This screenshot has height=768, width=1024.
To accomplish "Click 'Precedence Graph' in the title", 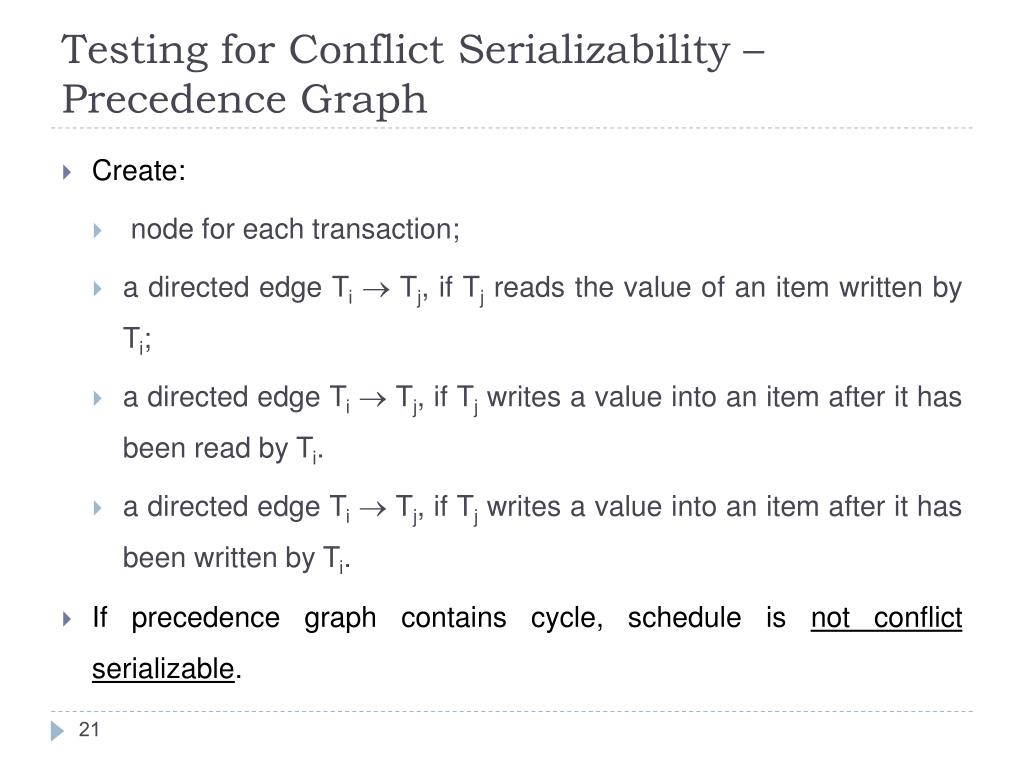I will [244, 100].
